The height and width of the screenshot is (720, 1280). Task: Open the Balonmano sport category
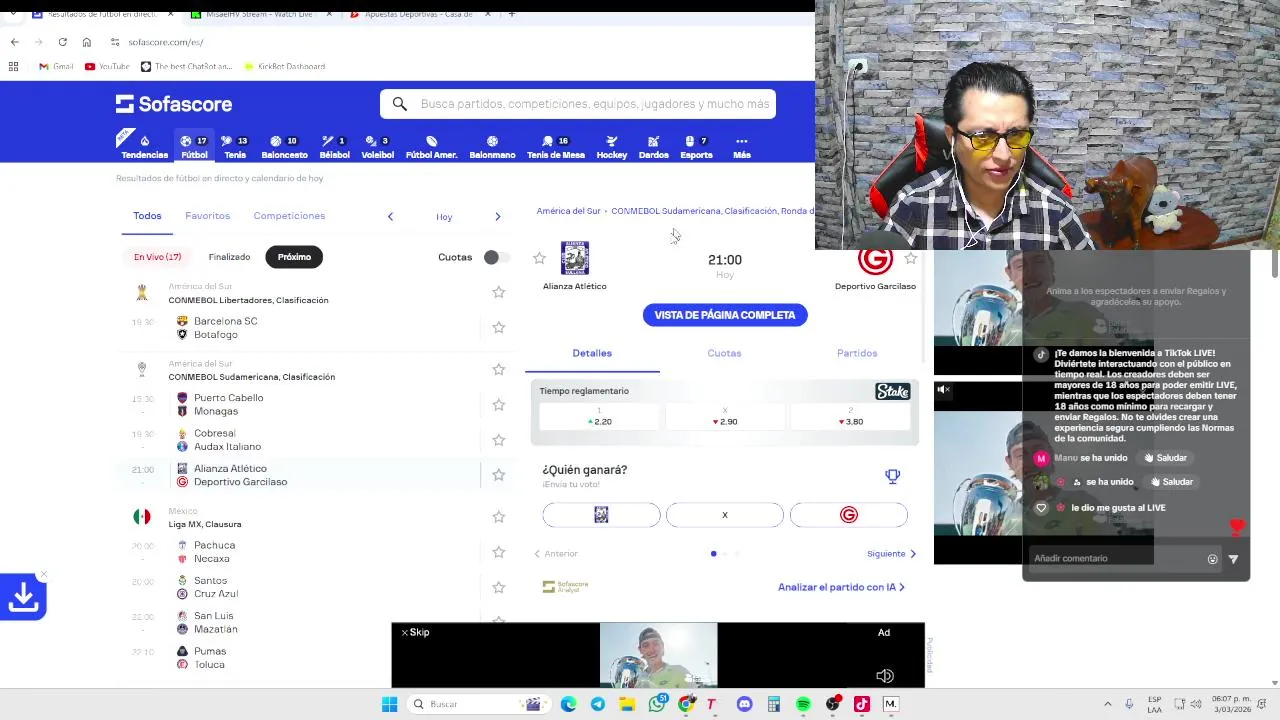tap(492, 147)
